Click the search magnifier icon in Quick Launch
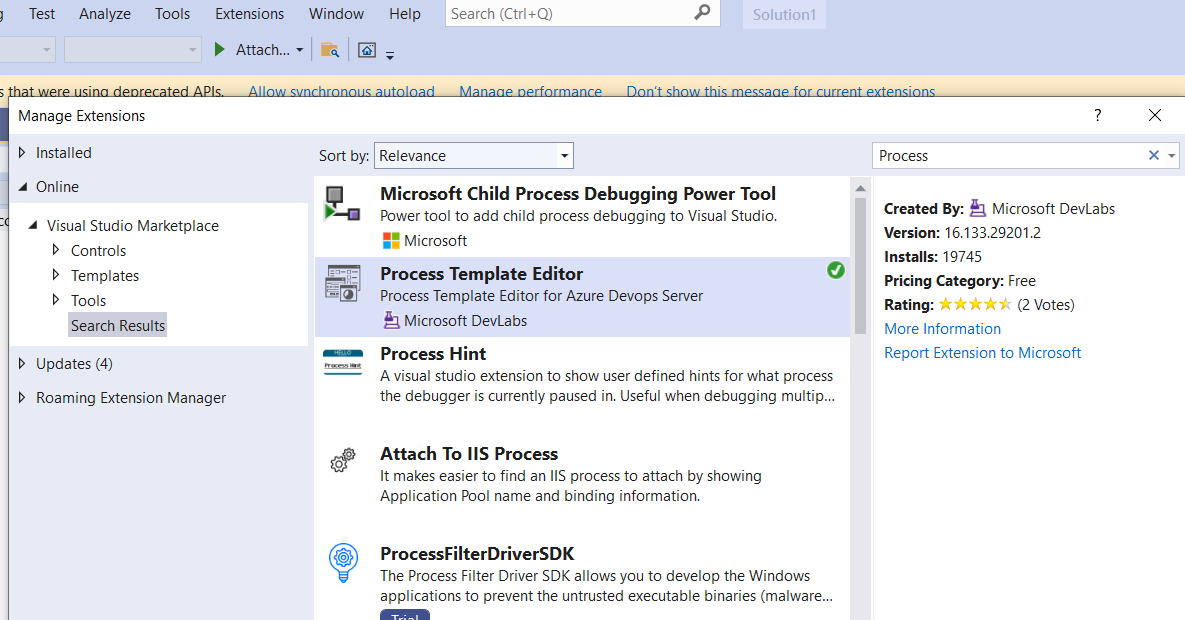The image size is (1185, 620). coord(702,13)
